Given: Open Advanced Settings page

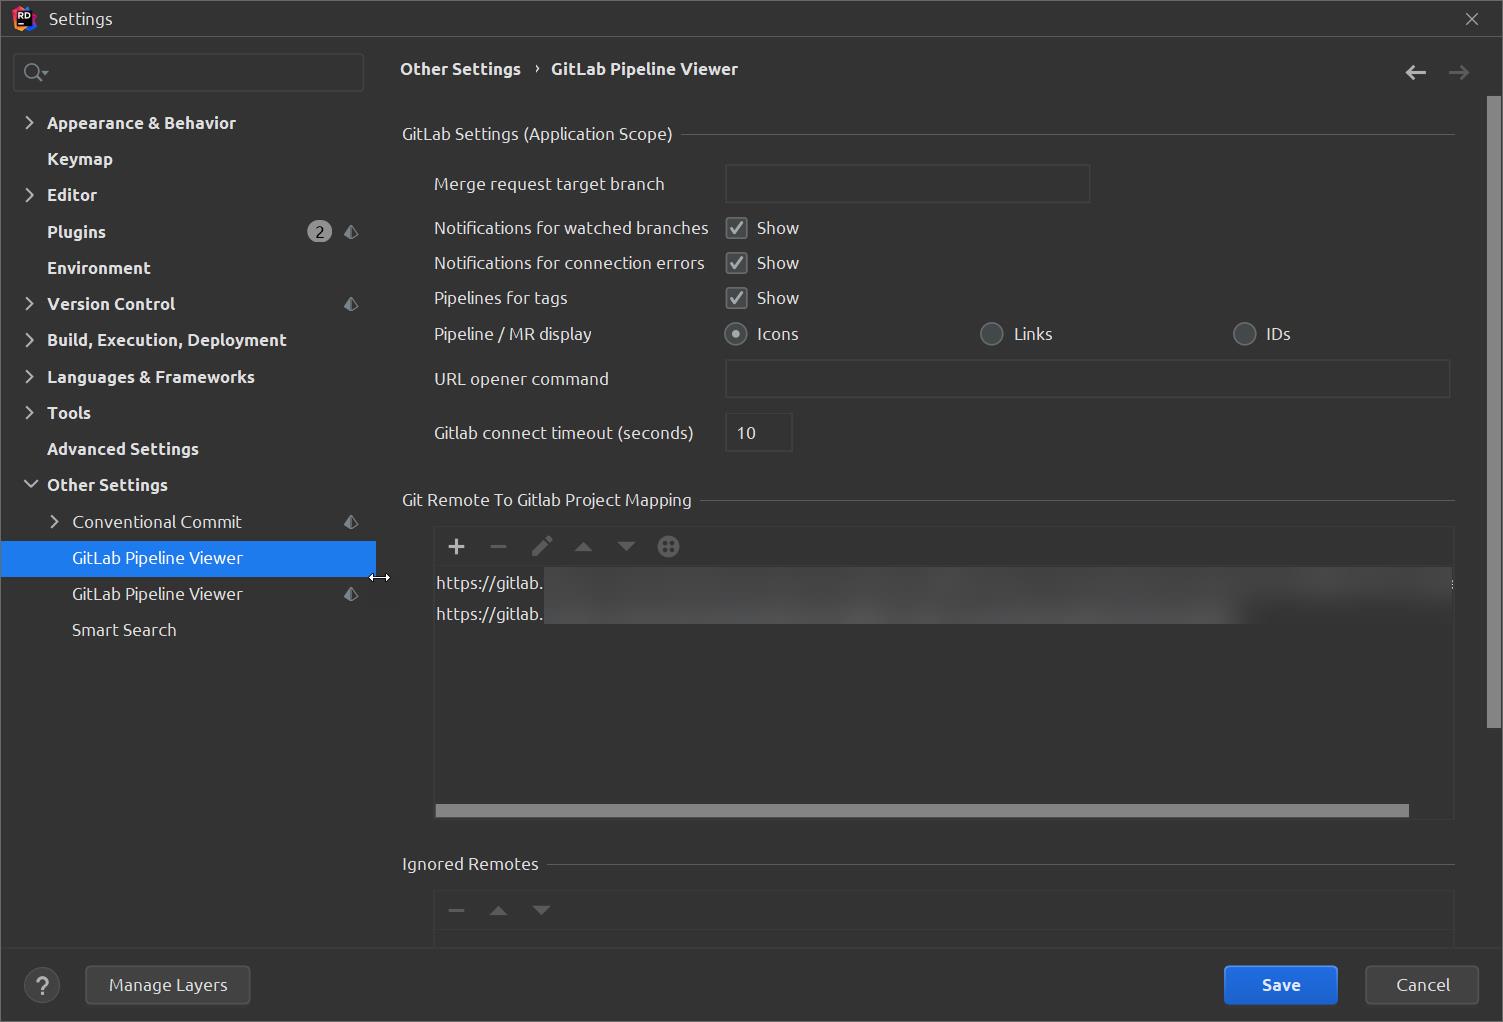Looking at the screenshot, I should tap(123, 449).
